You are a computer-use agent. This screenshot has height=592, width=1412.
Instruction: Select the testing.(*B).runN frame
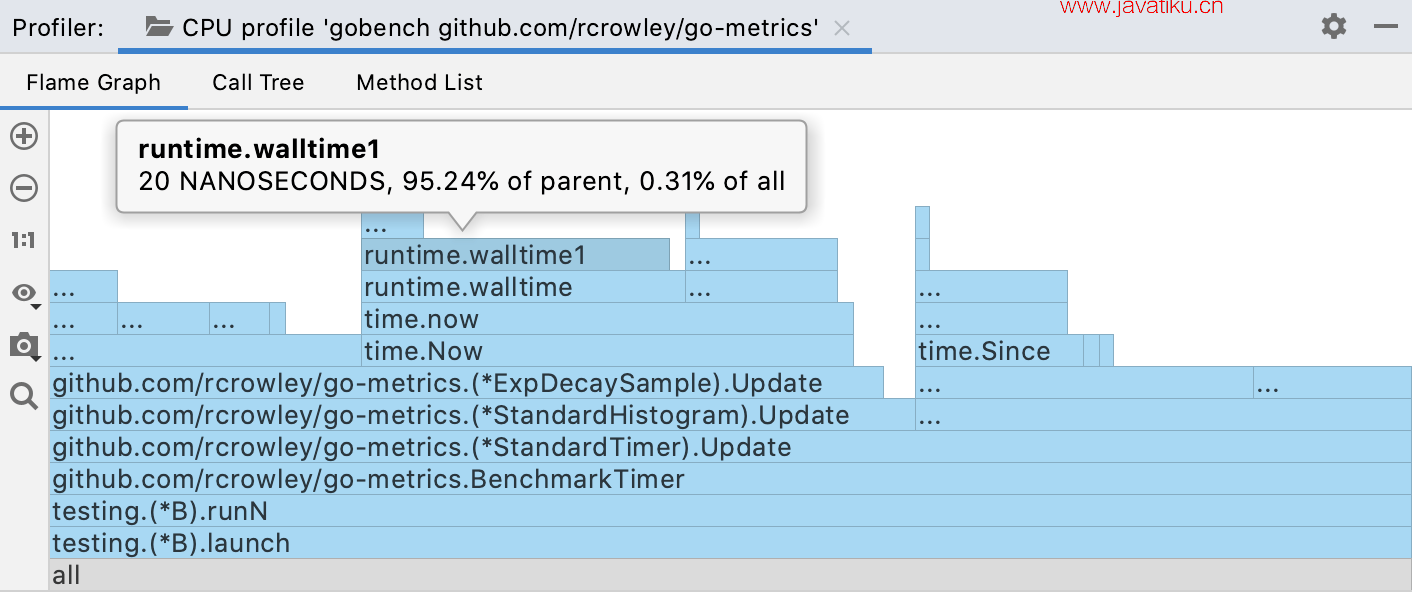pyautogui.click(x=730, y=511)
